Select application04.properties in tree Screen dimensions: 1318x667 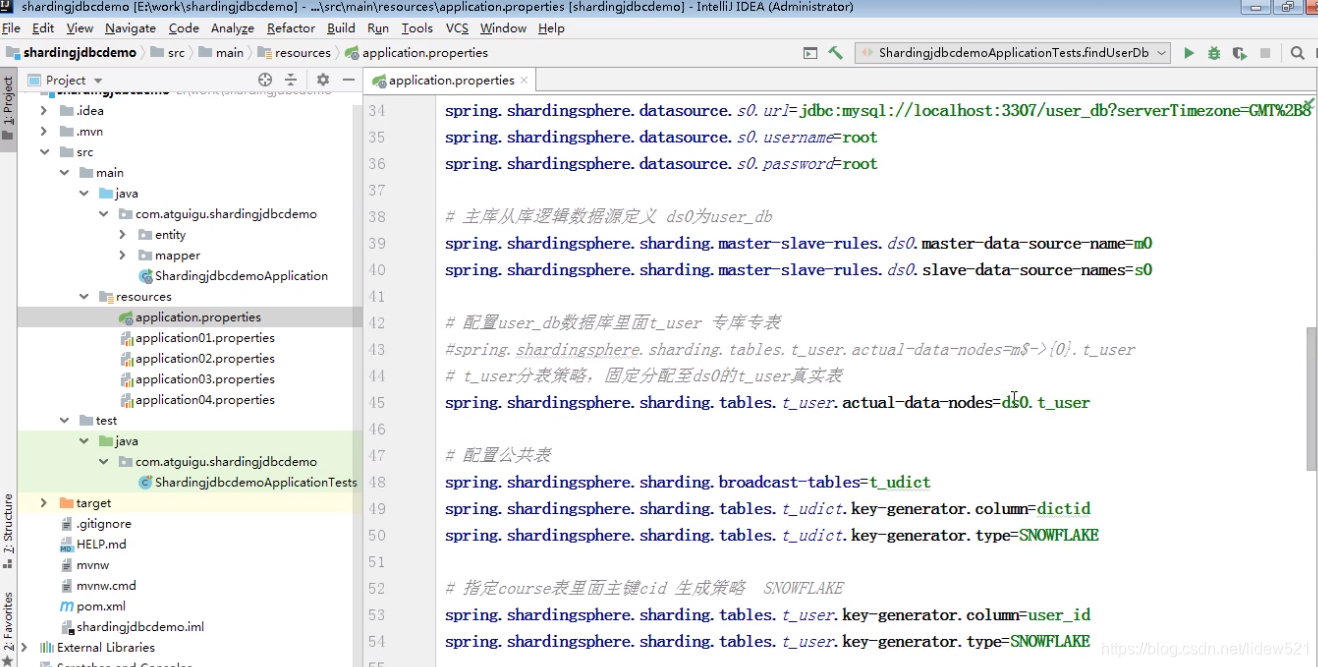coord(205,400)
